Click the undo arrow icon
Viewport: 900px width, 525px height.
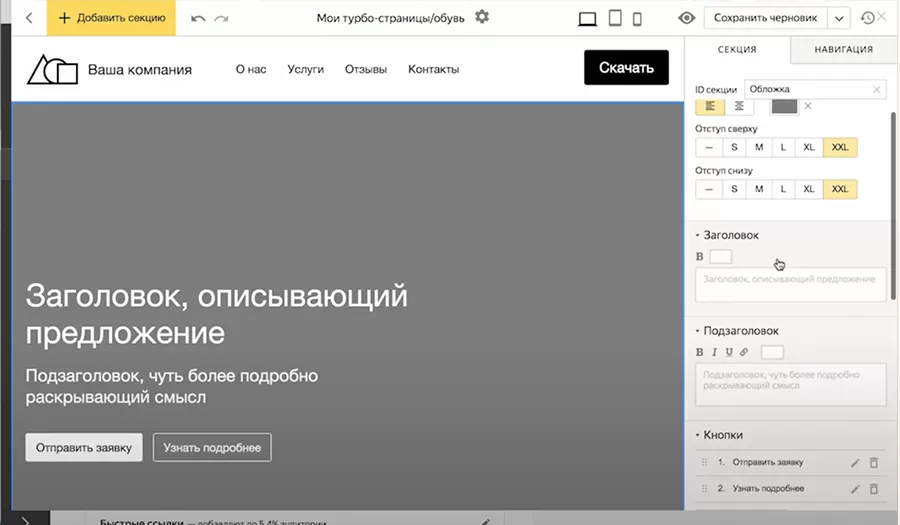click(x=198, y=18)
